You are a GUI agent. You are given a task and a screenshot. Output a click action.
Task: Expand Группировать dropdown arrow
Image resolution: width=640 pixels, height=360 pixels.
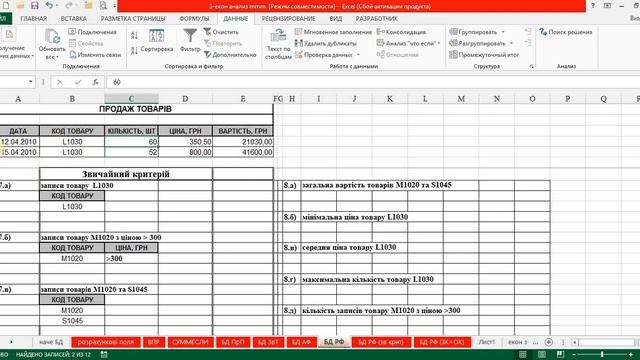503,32
